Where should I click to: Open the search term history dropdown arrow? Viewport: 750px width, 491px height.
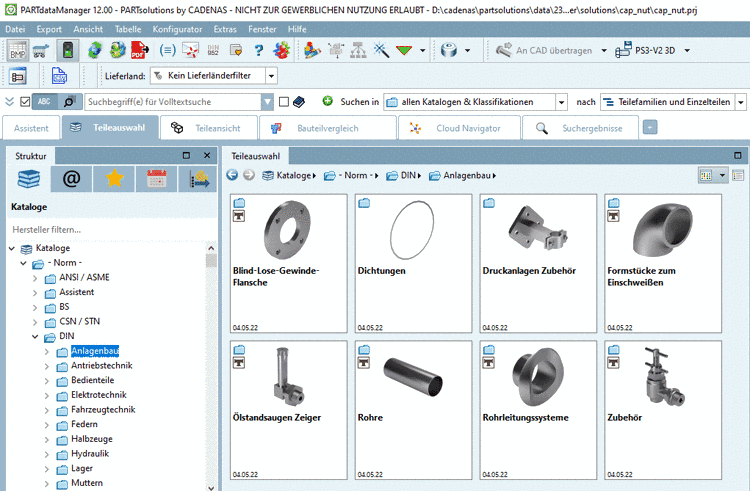point(267,102)
